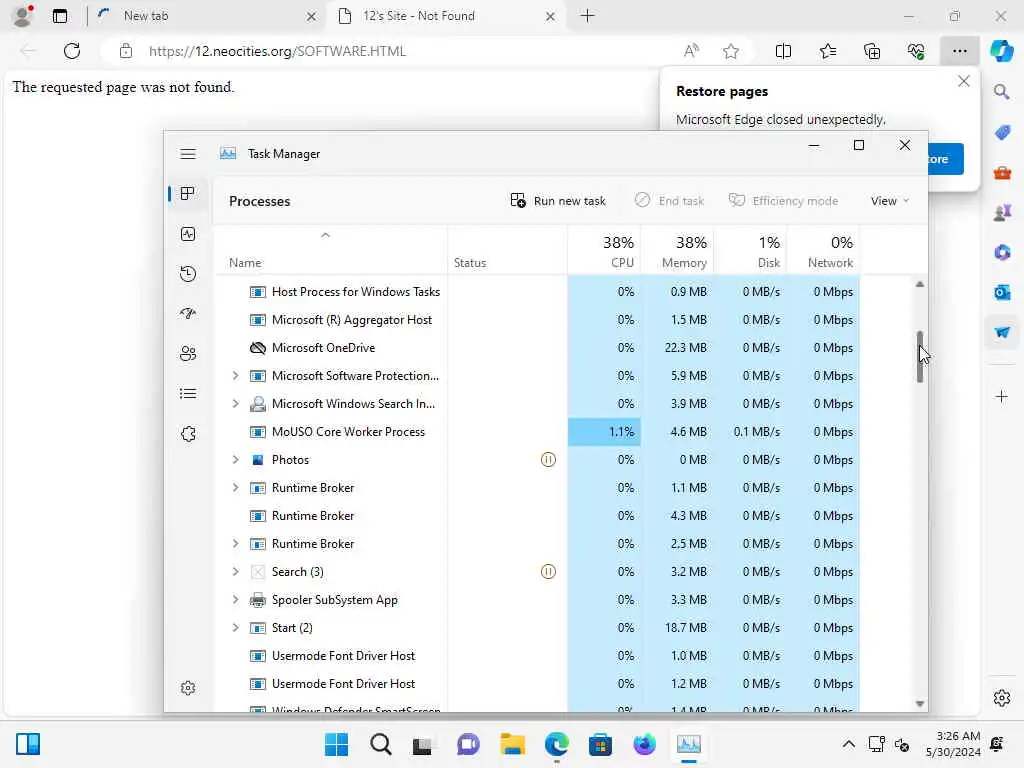
Task: Open the Edge profile icon
Action: tap(23, 16)
